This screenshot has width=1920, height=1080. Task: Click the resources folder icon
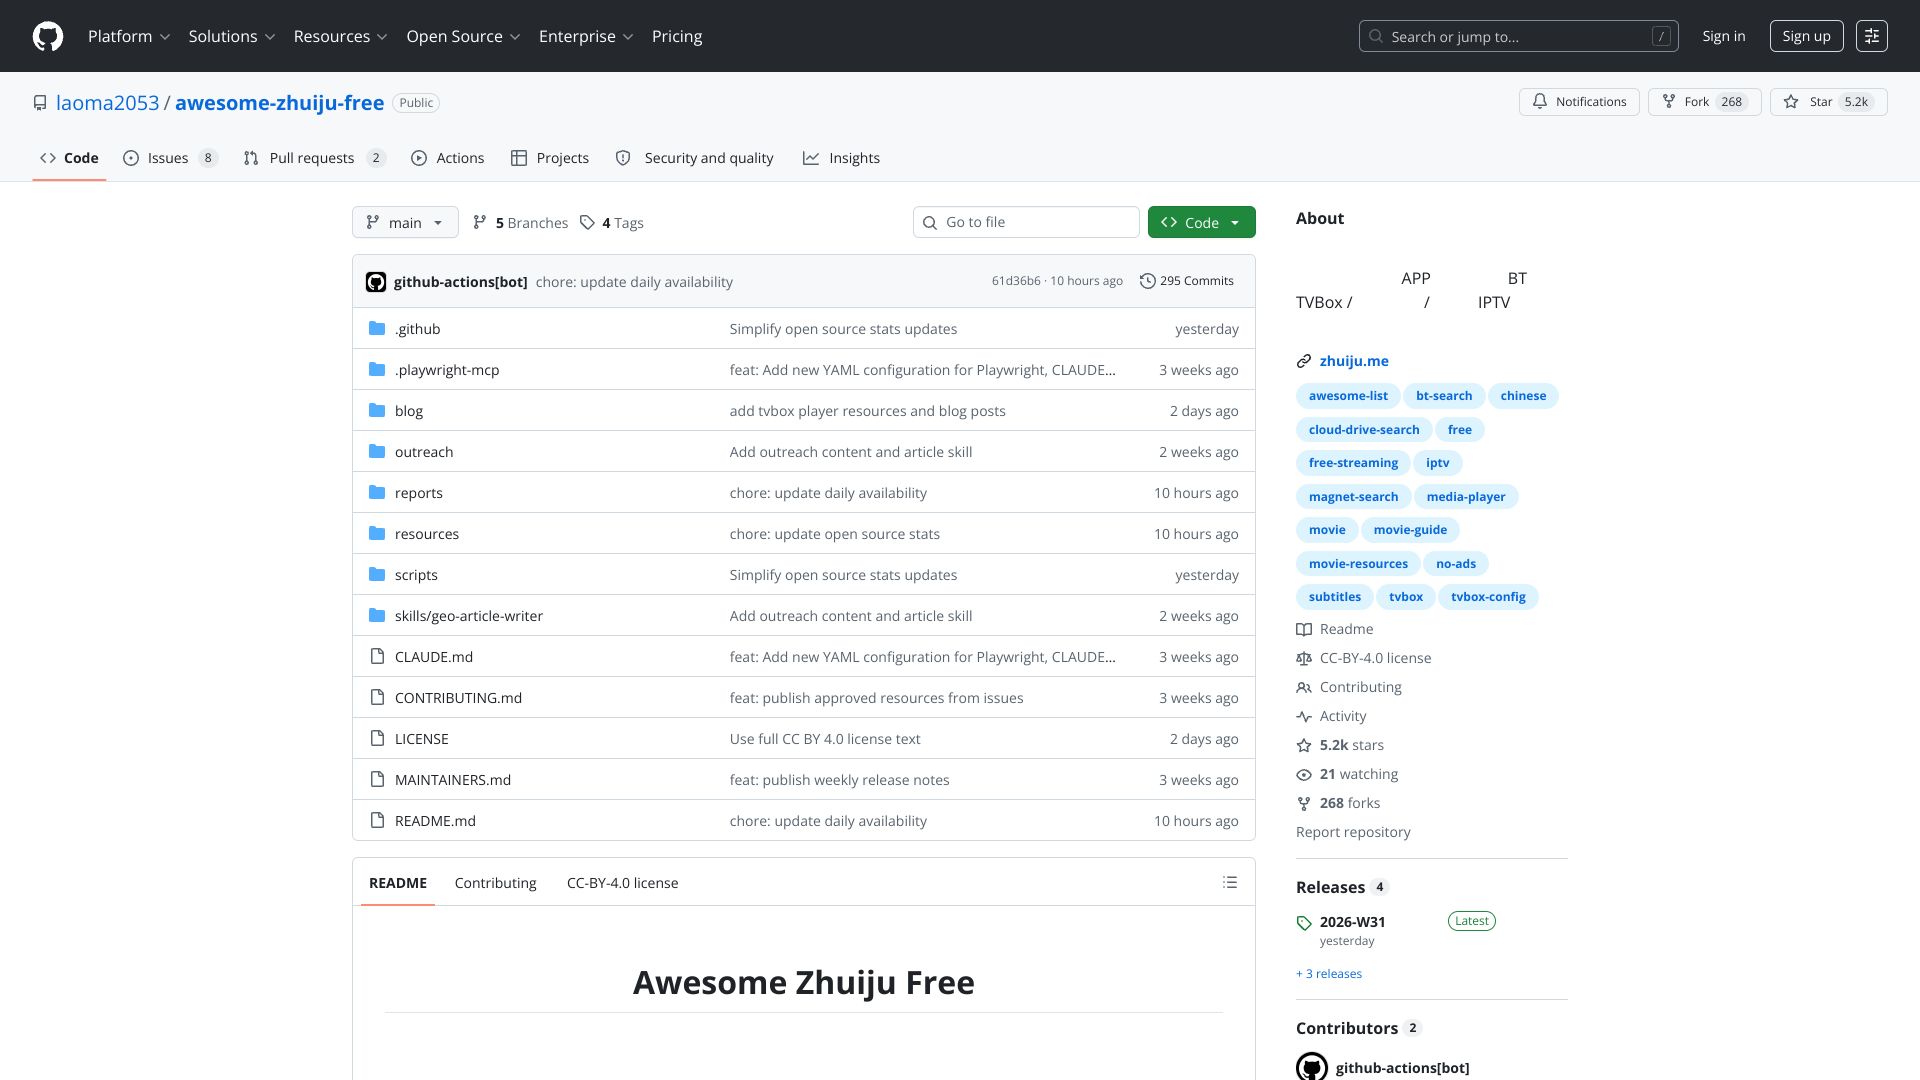point(377,533)
